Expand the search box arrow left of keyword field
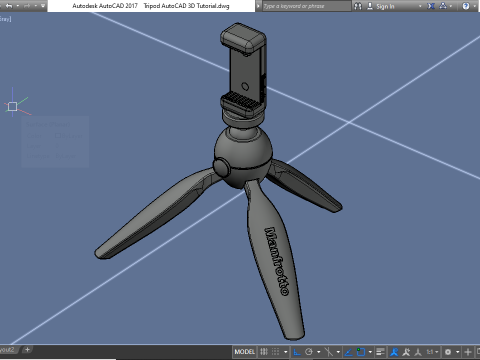 coord(258,6)
